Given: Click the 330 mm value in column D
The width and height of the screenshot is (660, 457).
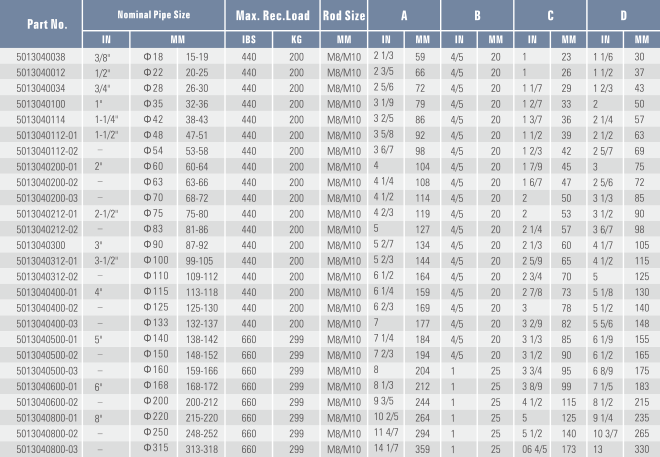Looking at the screenshot, I should [x=642, y=449].
